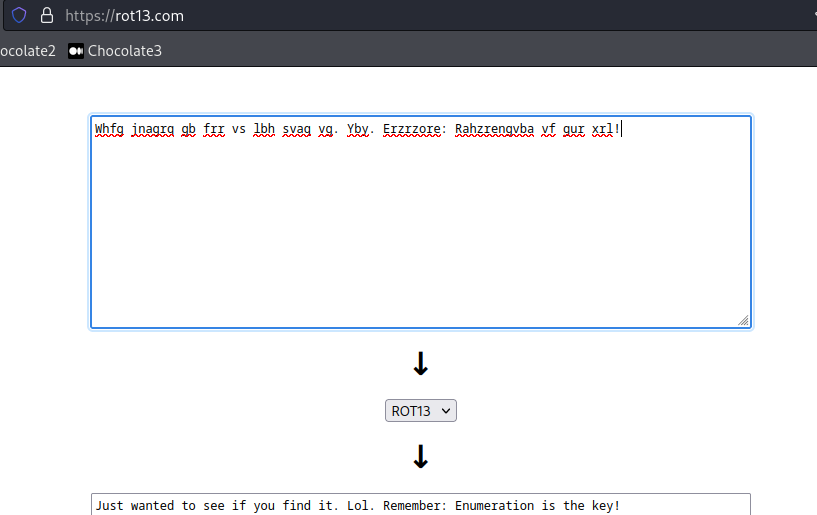Click the tracking protection shield icon
817x515 pixels.
coord(19,16)
